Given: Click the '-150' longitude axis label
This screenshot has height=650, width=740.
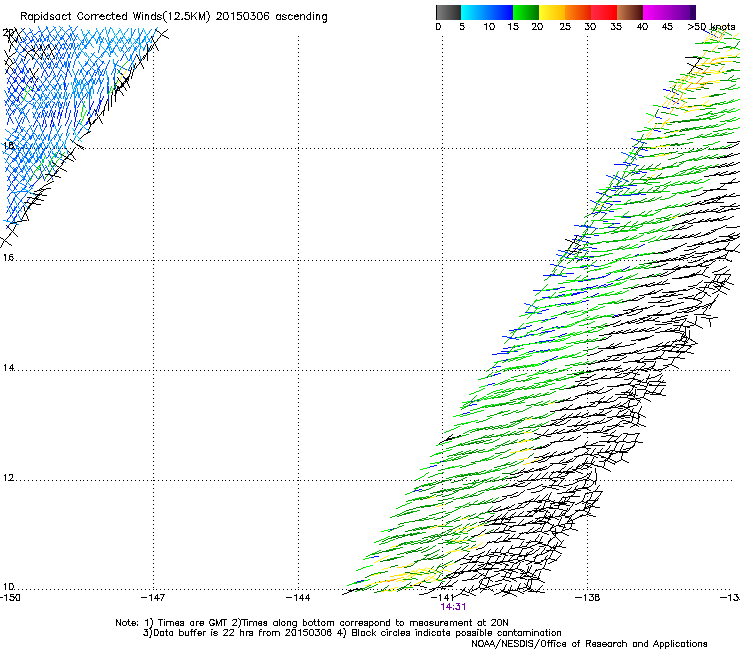Looking at the screenshot, I should pyautogui.click(x=10, y=598).
